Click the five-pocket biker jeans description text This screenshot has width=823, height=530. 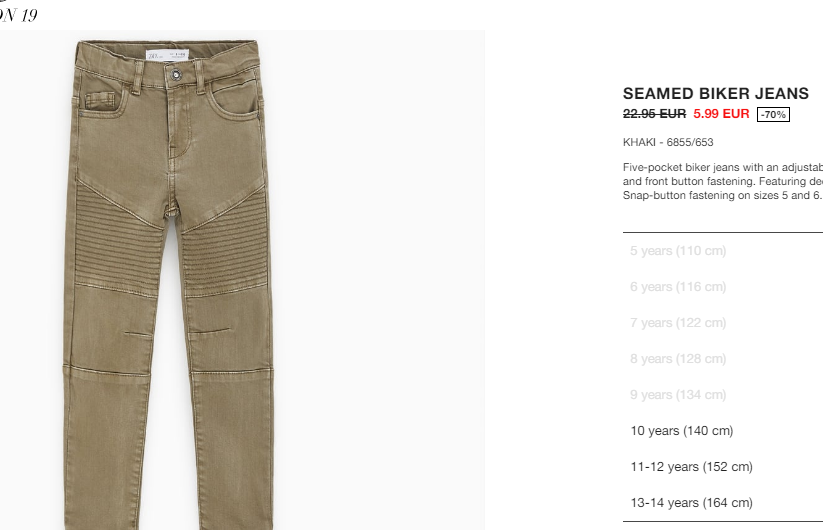click(723, 181)
